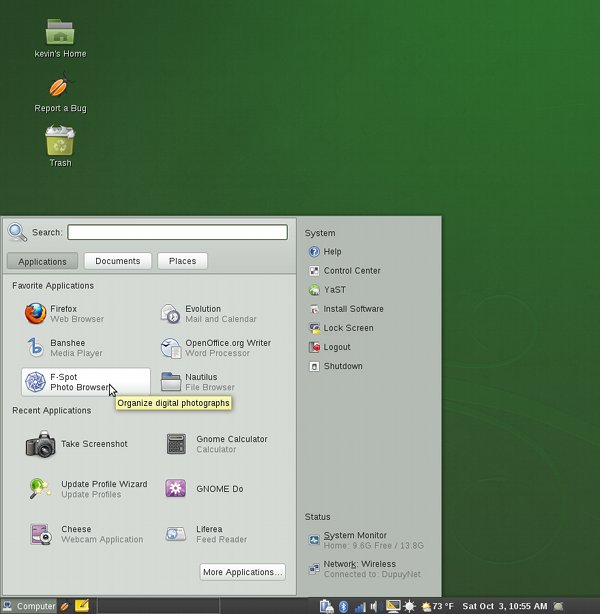Image resolution: width=600 pixels, height=614 pixels.
Task: Click the weather 73 °F applet
Action: tap(437, 606)
